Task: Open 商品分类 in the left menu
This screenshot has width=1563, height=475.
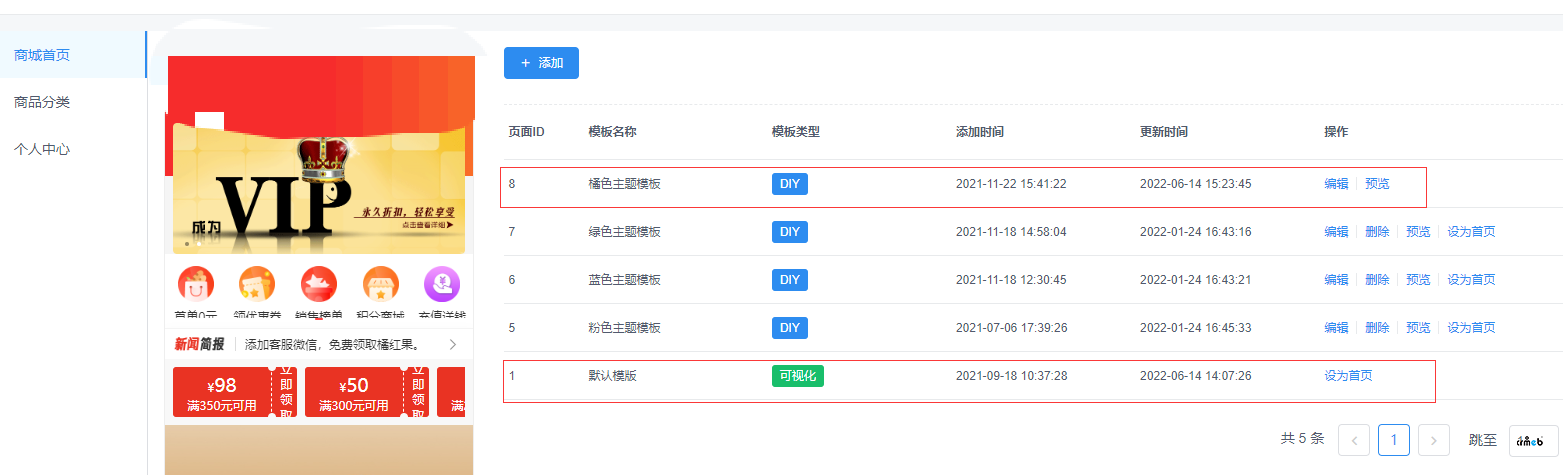Action: pos(42,102)
